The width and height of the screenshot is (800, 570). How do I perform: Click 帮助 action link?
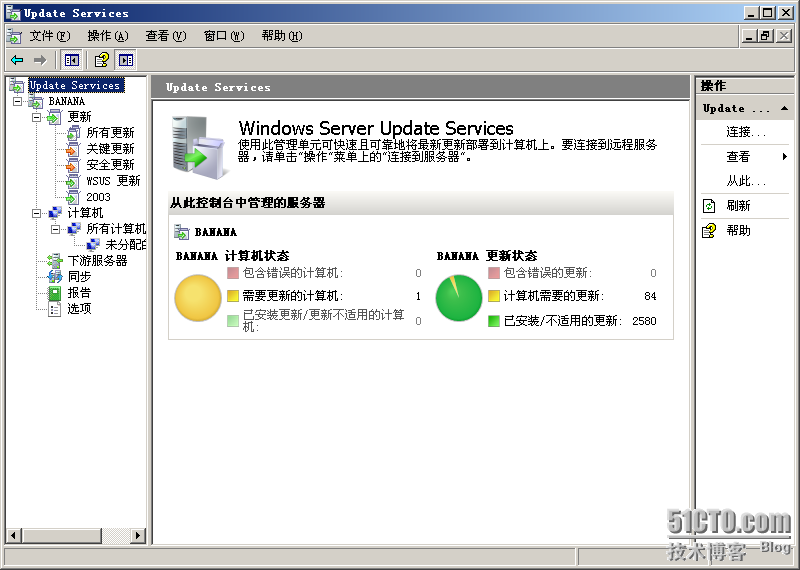click(738, 231)
